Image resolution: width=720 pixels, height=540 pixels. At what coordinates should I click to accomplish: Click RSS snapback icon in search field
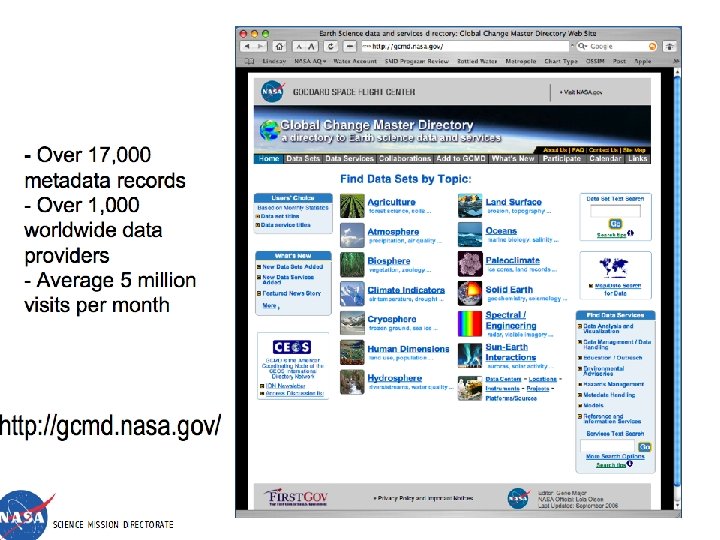pos(652,46)
